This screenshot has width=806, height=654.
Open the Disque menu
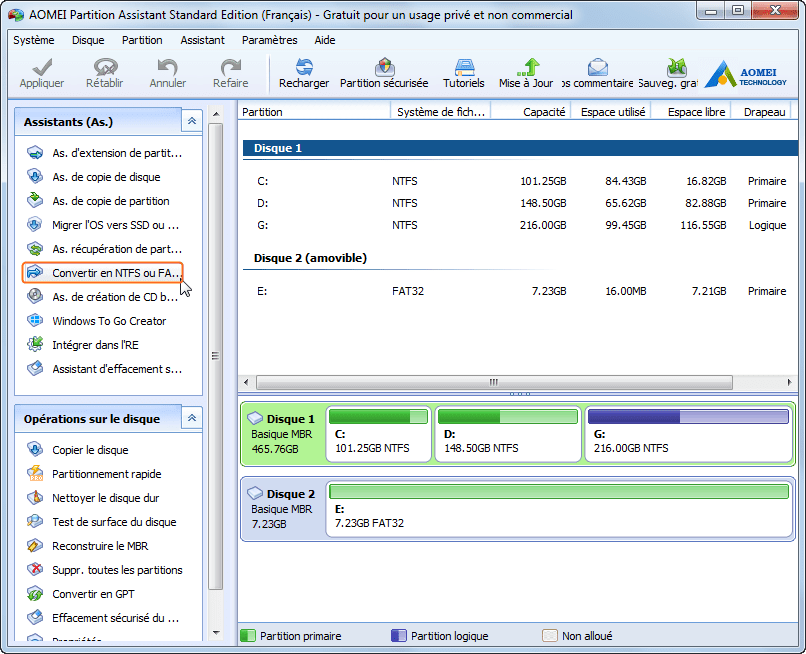tap(88, 40)
